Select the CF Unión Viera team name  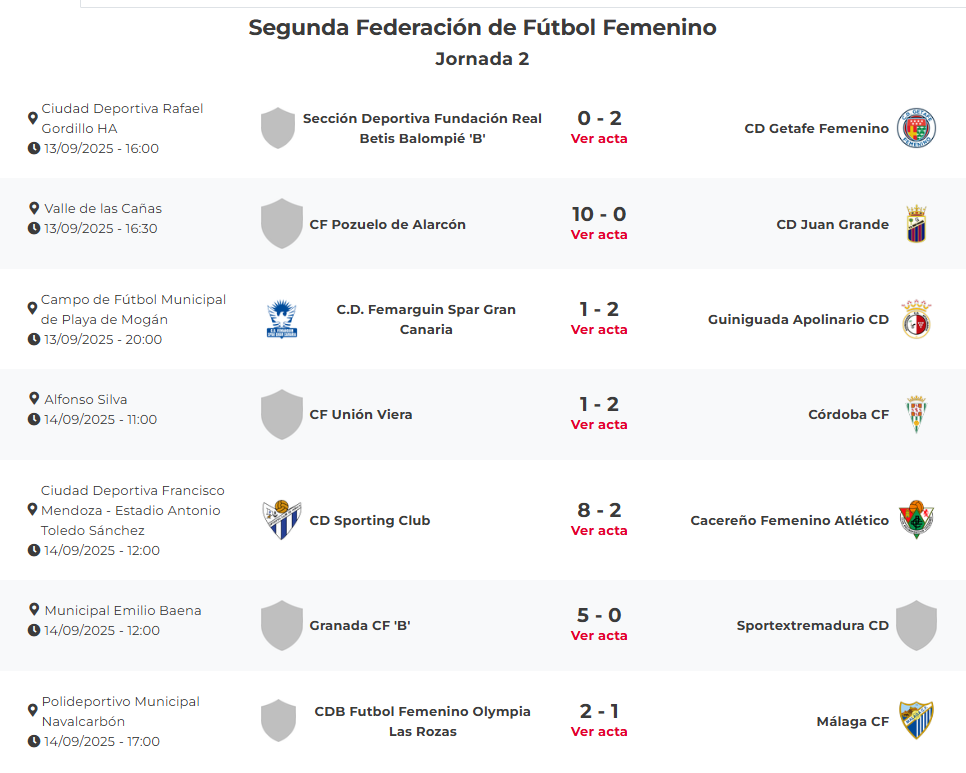click(x=361, y=414)
